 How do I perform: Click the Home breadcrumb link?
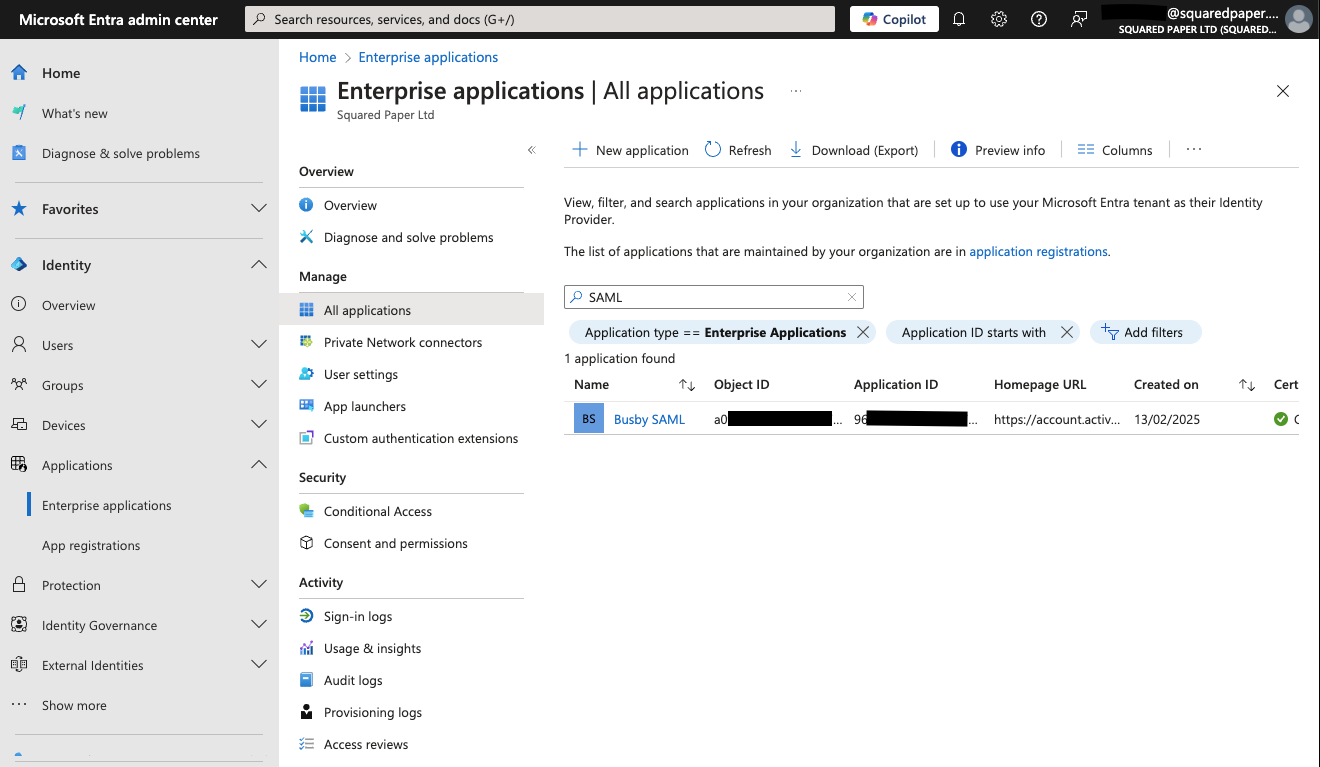click(317, 57)
